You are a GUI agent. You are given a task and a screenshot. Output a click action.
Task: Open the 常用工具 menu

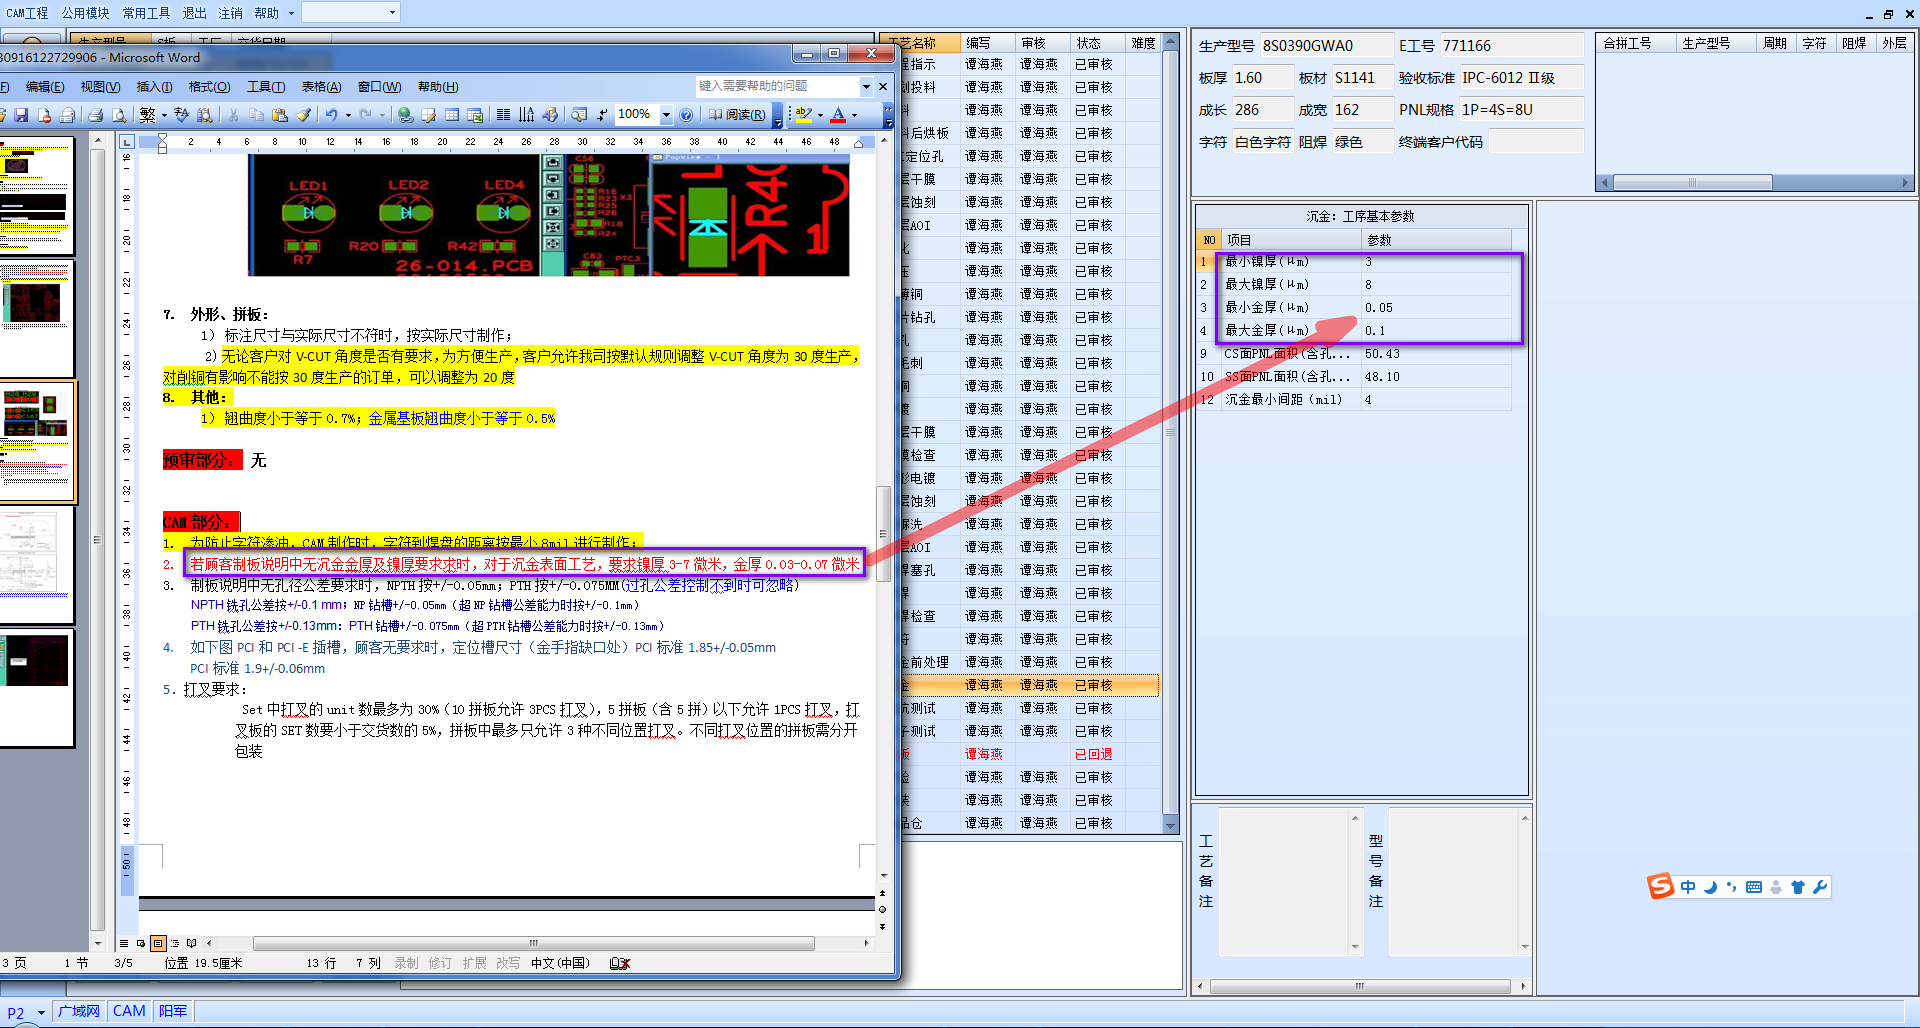[x=147, y=13]
